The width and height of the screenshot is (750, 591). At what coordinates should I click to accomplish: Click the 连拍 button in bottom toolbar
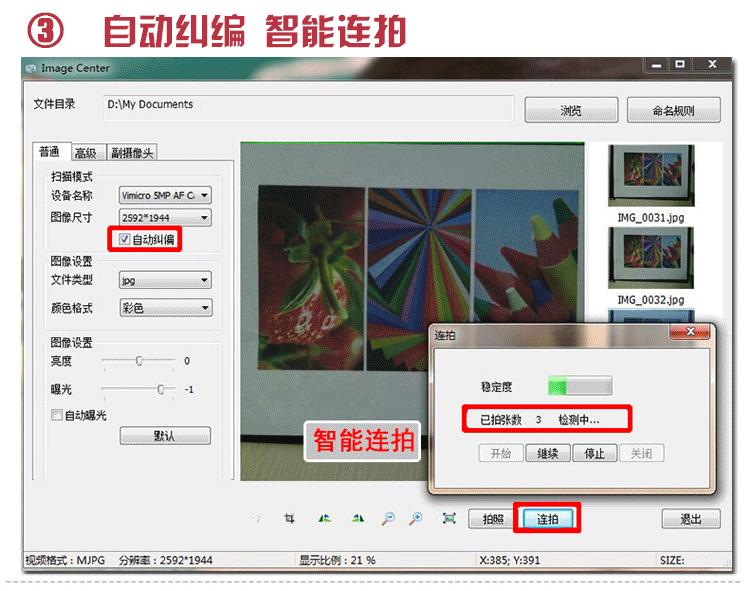pos(548,519)
